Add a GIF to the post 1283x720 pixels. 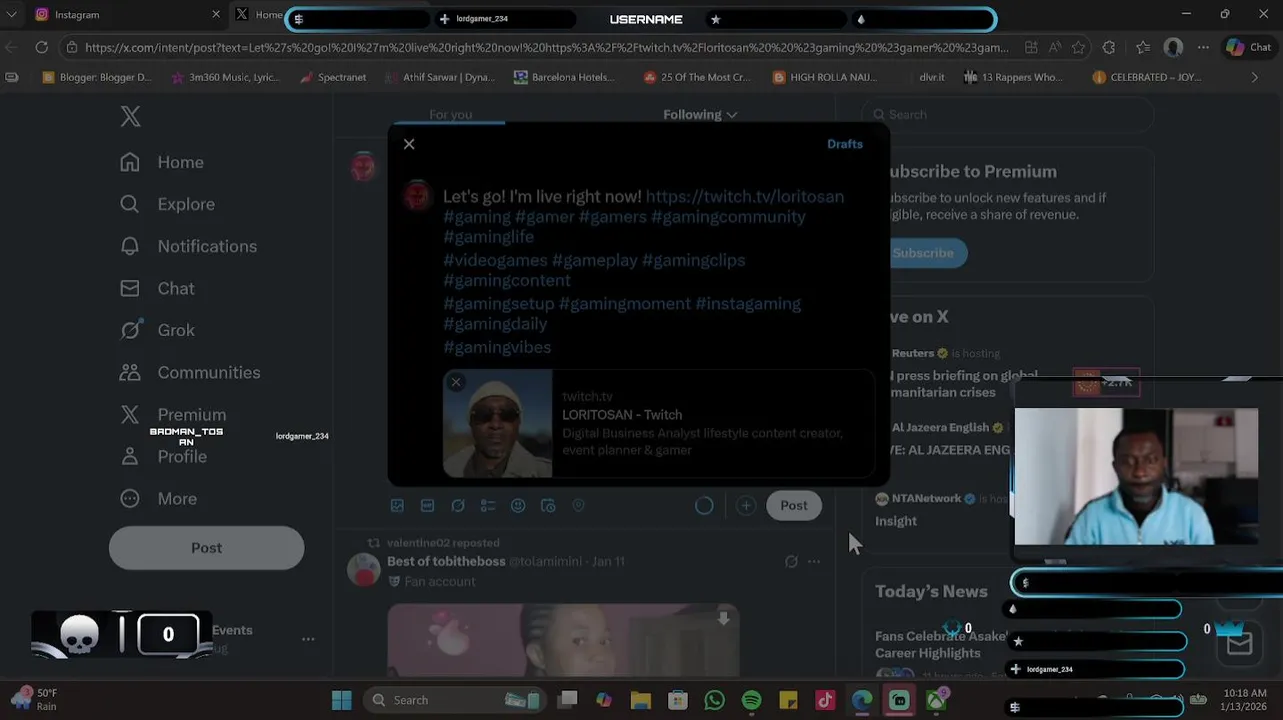pyautogui.click(x=427, y=506)
